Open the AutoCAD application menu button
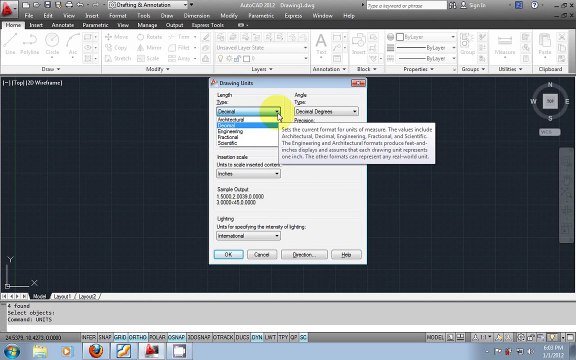This screenshot has width=576, height=360. pyautogui.click(x=8, y=9)
